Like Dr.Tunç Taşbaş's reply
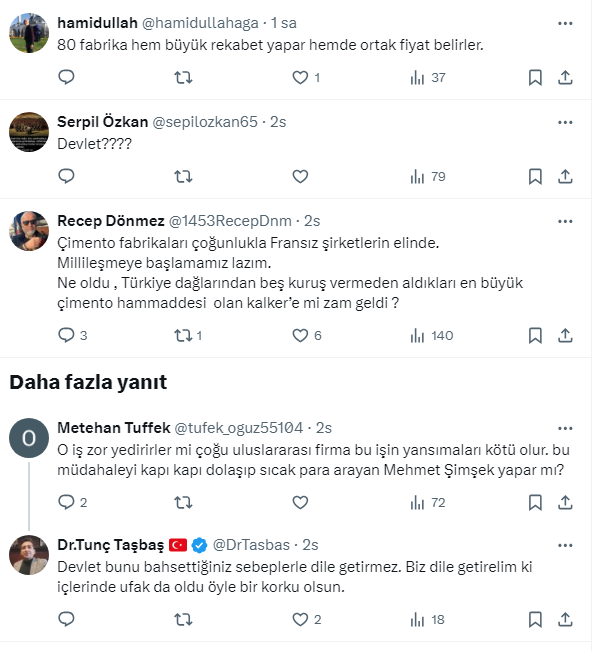The width and height of the screenshot is (608, 651). (x=300, y=620)
